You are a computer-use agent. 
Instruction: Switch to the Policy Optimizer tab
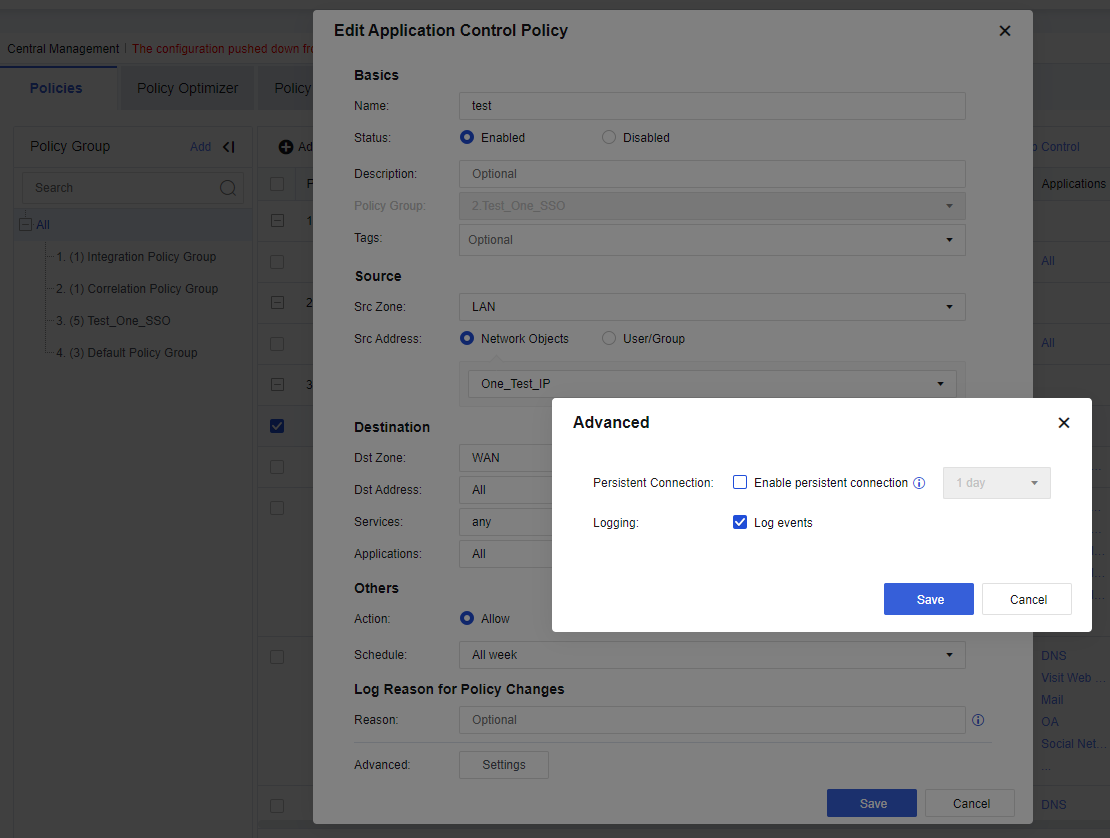click(188, 88)
